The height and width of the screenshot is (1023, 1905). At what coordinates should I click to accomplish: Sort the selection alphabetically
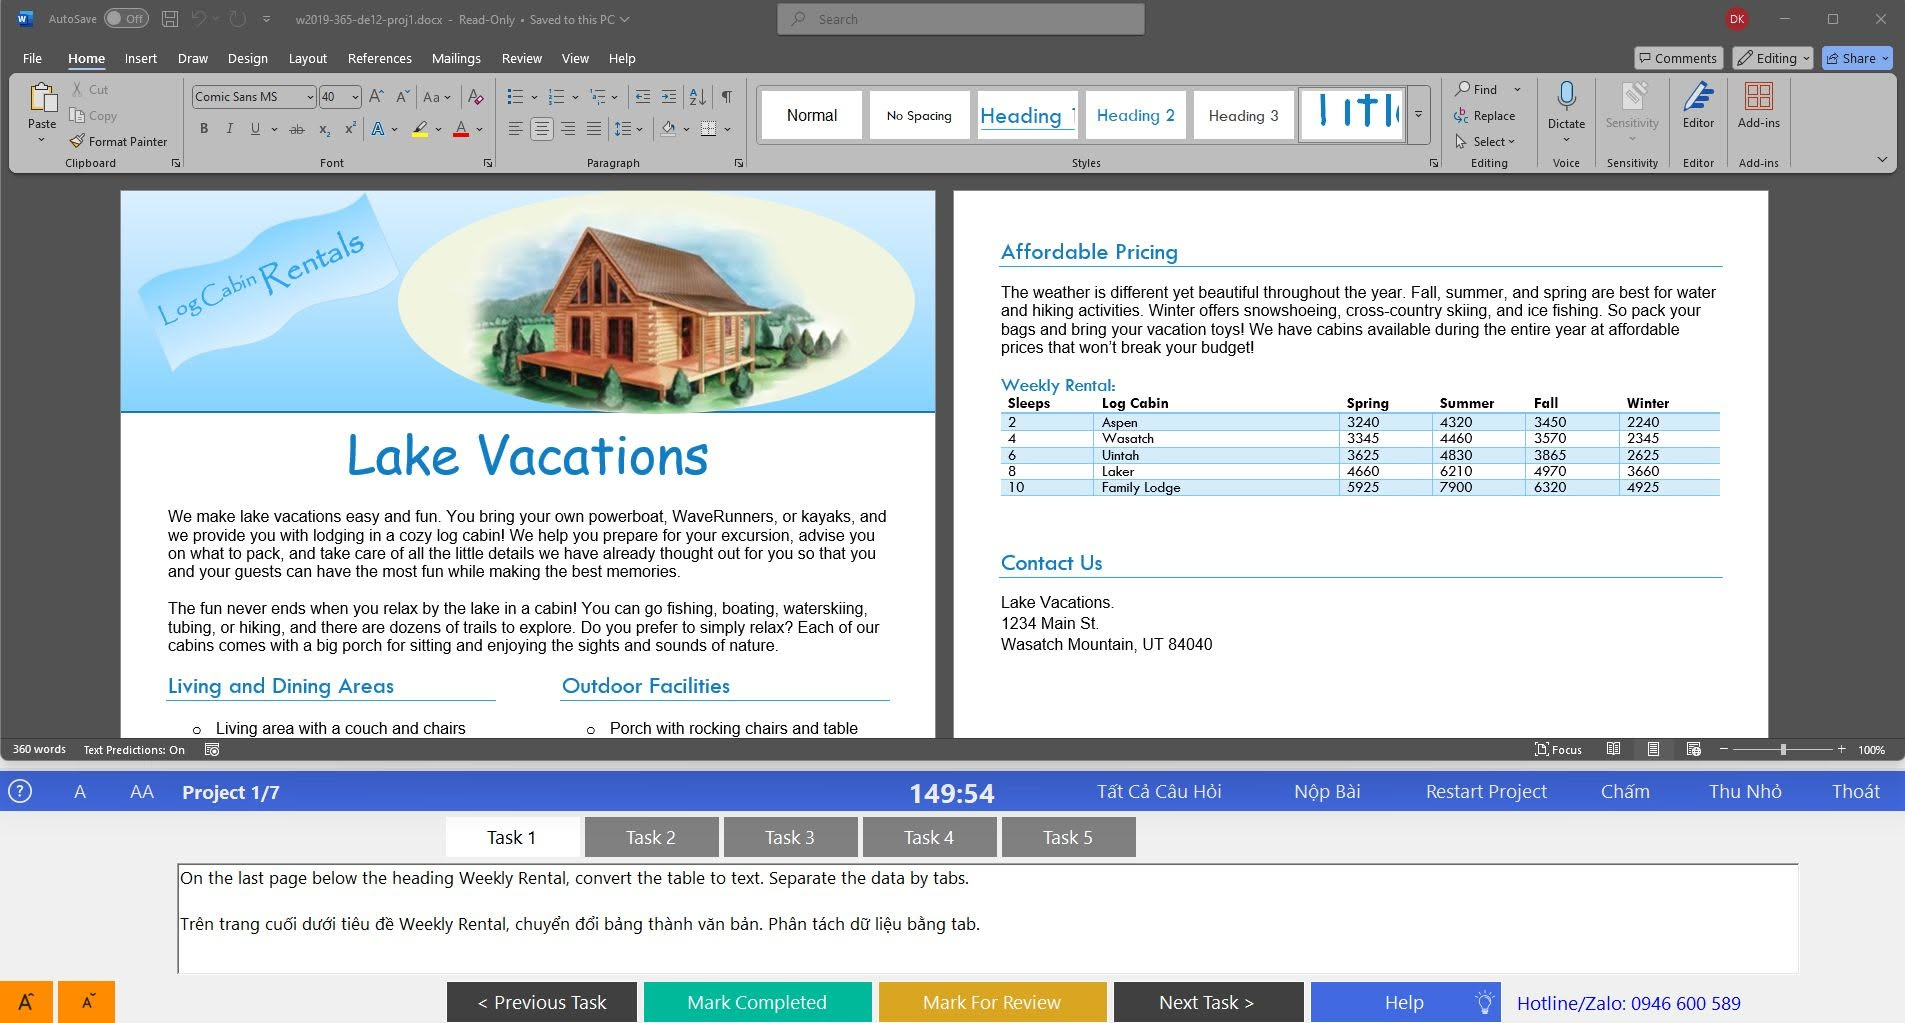698,97
